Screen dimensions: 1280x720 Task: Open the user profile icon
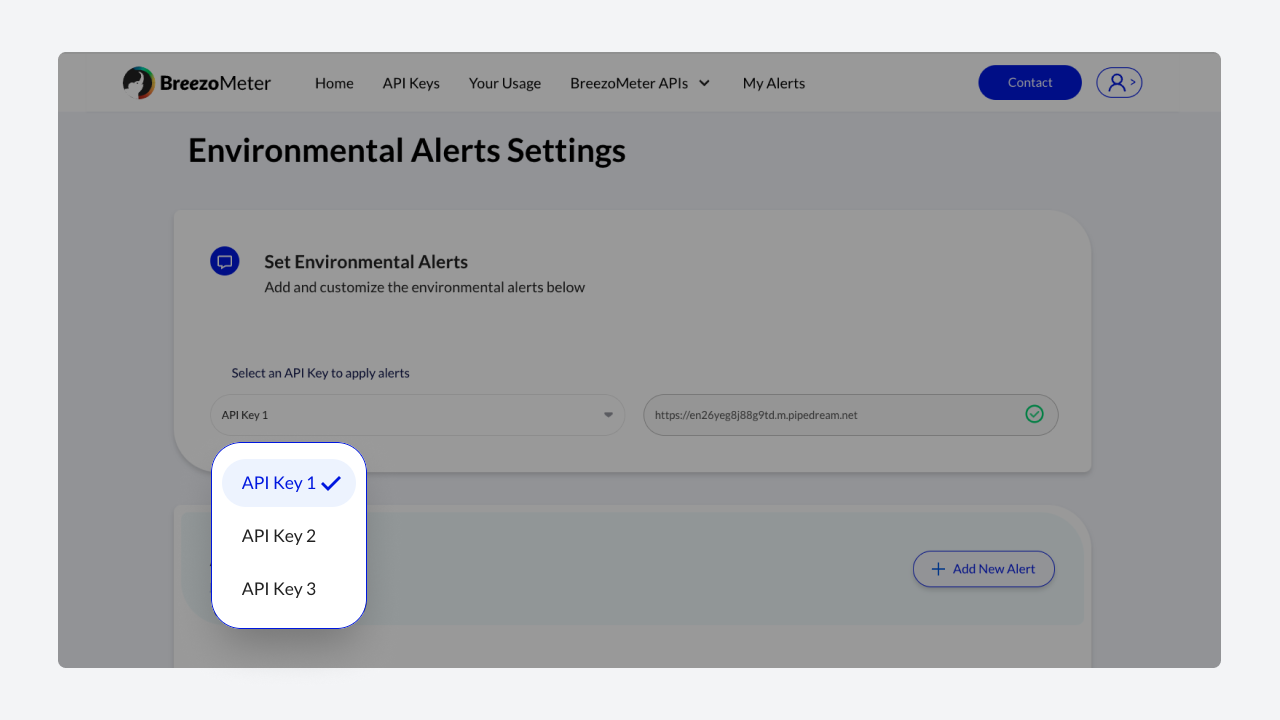[x=1118, y=82]
